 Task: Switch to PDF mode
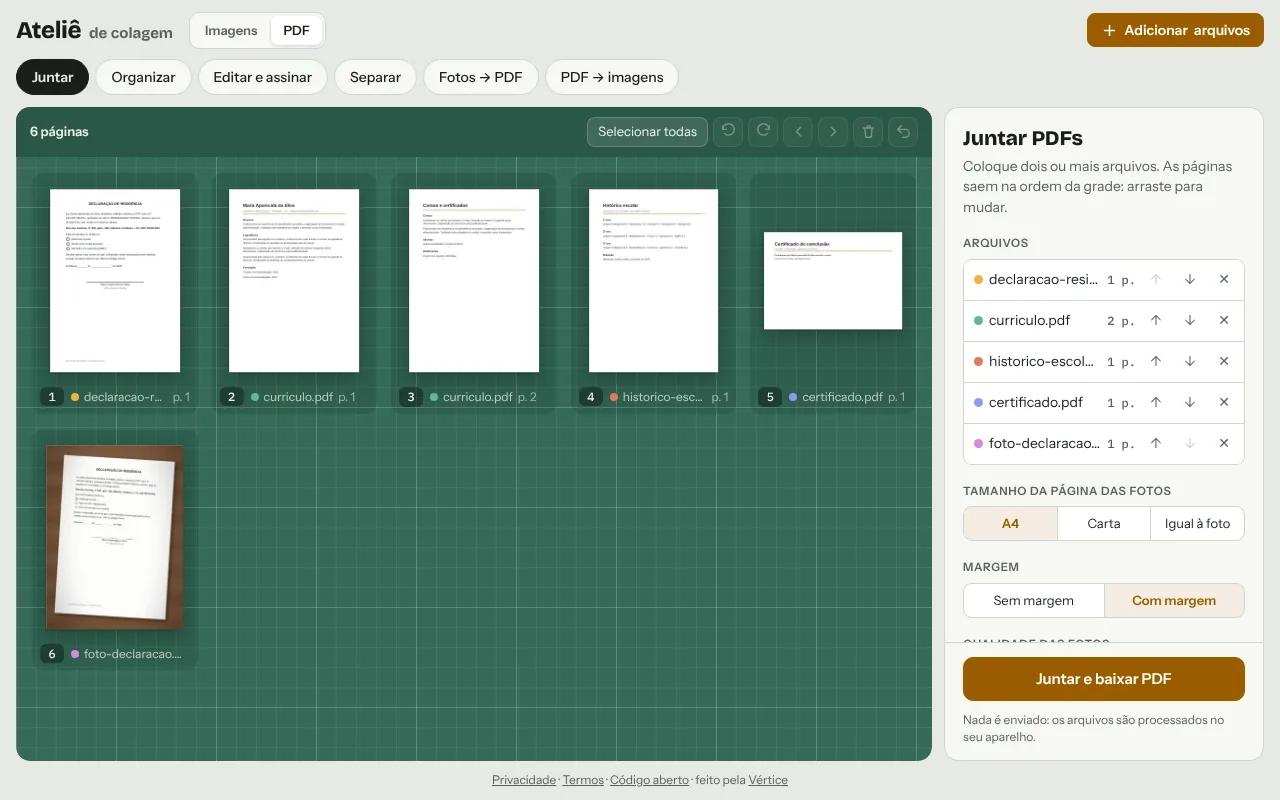[296, 30]
